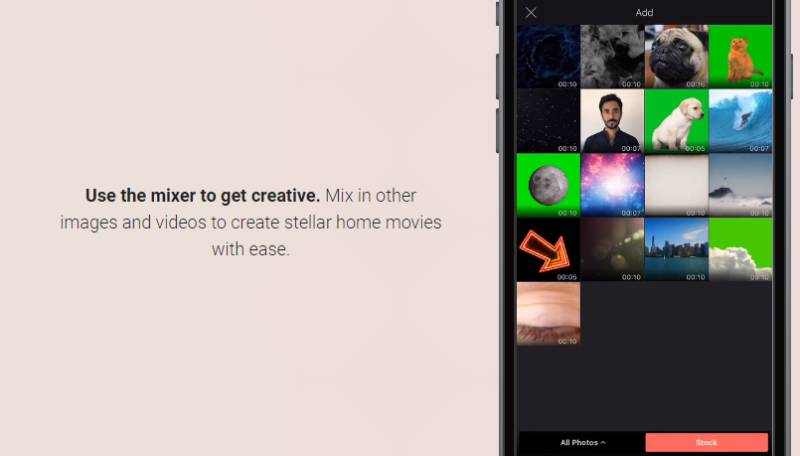Add the ocean wave surfer clip
This screenshot has height=456, width=800.
point(740,121)
